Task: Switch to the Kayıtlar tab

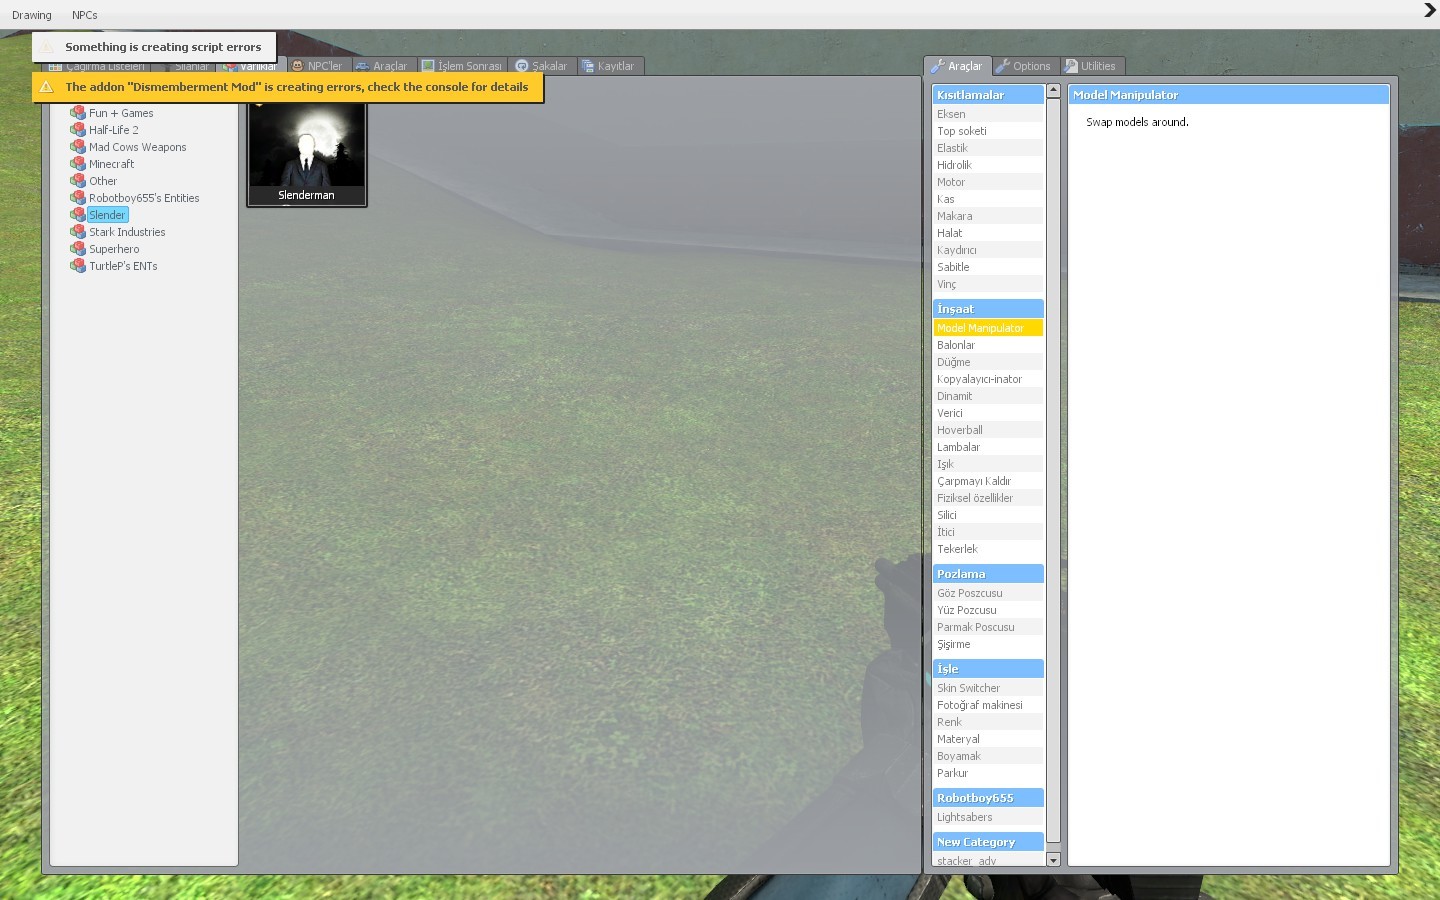Action: coord(609,66)
